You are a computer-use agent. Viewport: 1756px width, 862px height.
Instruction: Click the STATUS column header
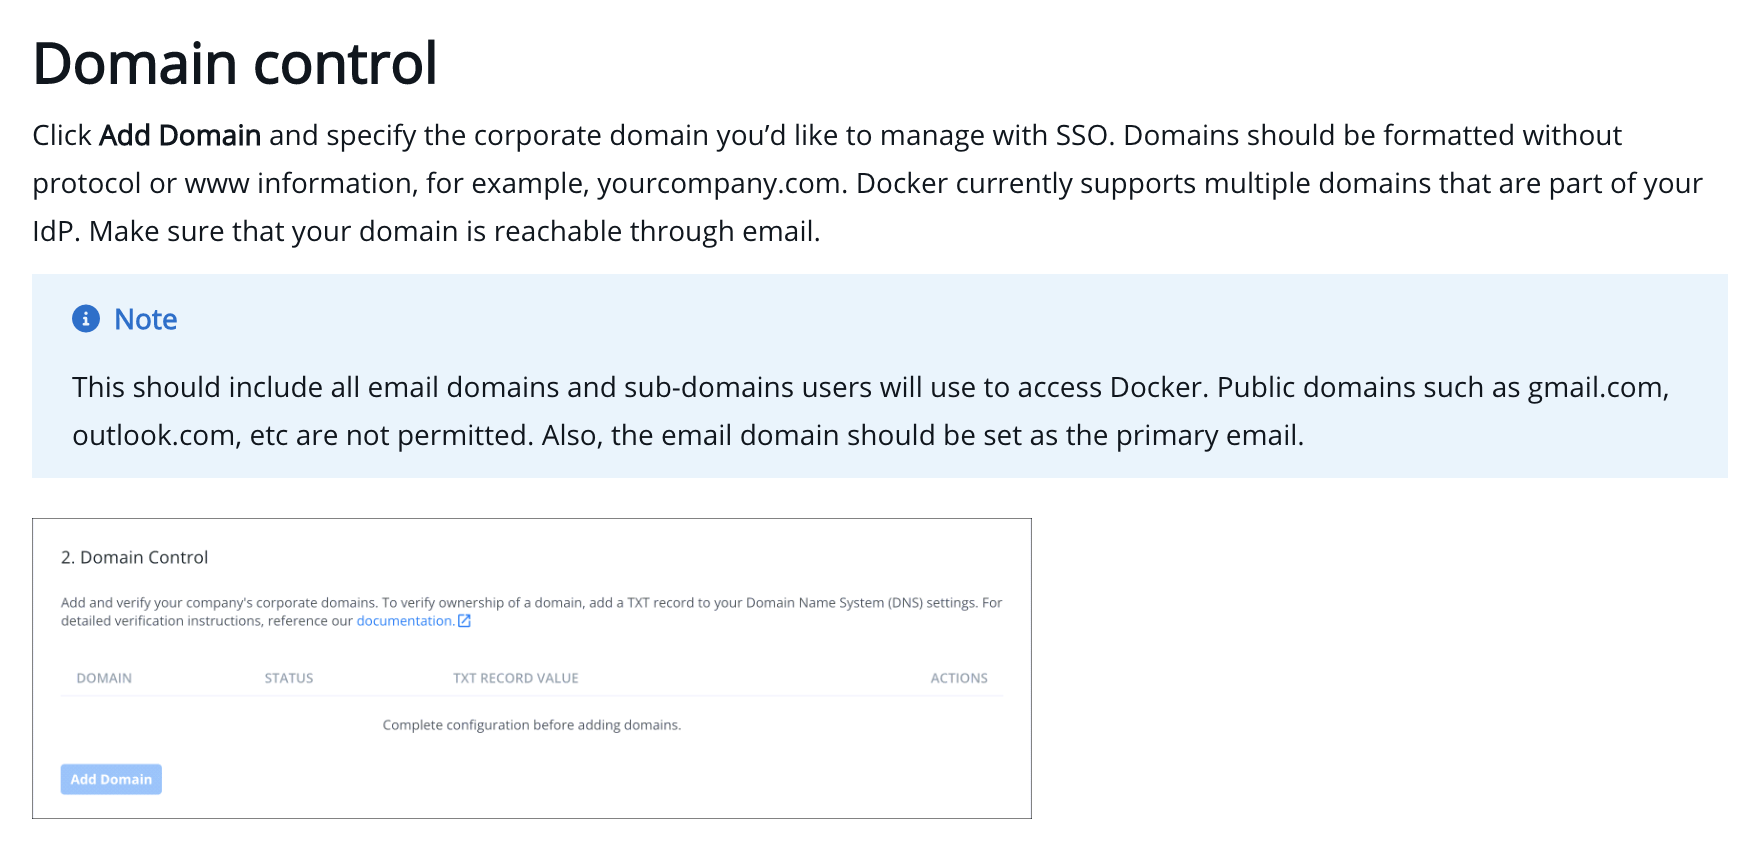289,678
